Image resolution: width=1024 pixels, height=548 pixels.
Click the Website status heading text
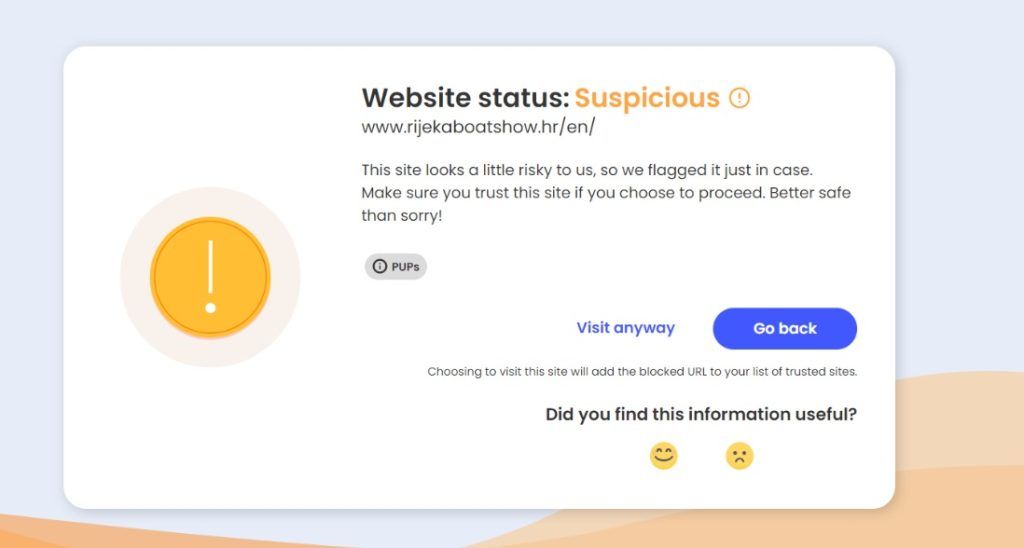(x=465, y=98)
